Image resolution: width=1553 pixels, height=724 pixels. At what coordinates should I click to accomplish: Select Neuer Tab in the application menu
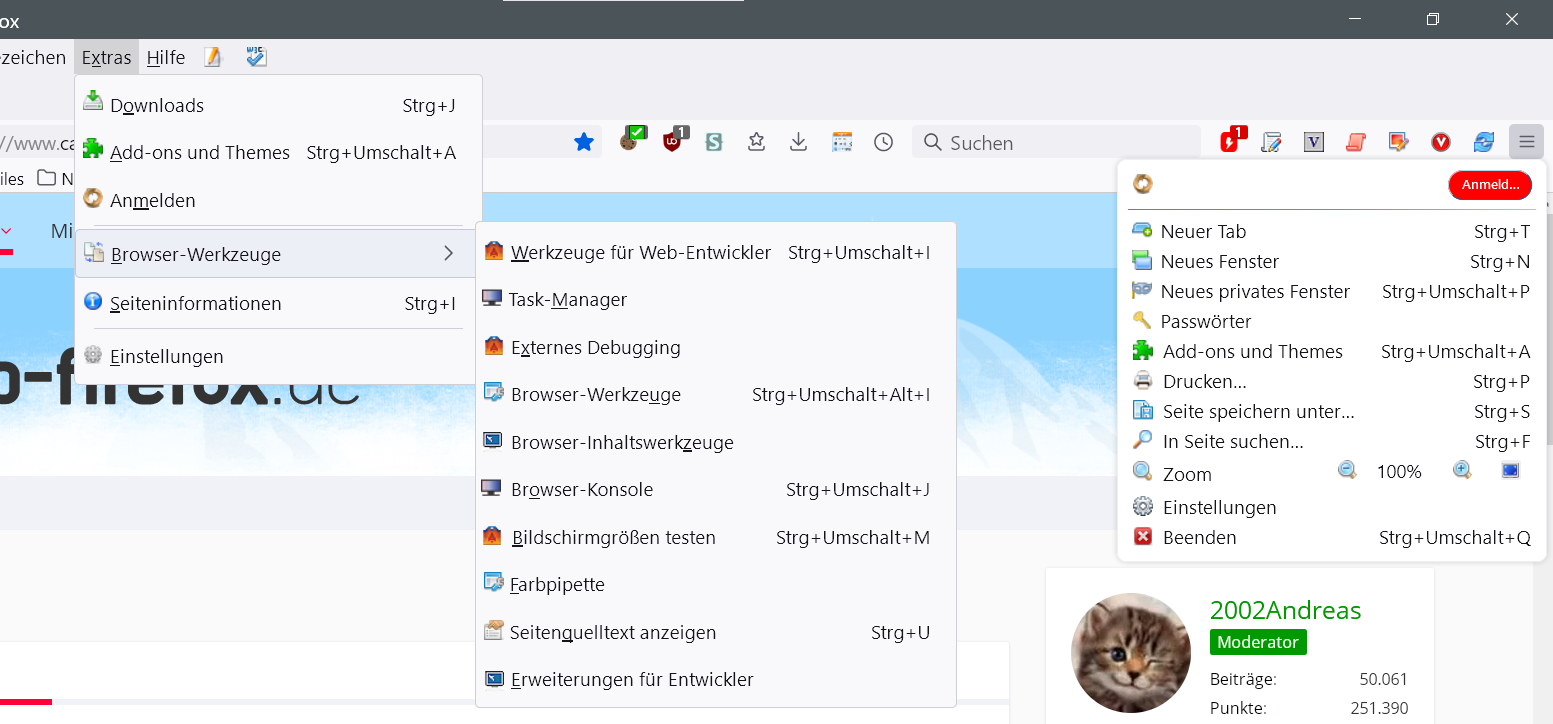1331,231
